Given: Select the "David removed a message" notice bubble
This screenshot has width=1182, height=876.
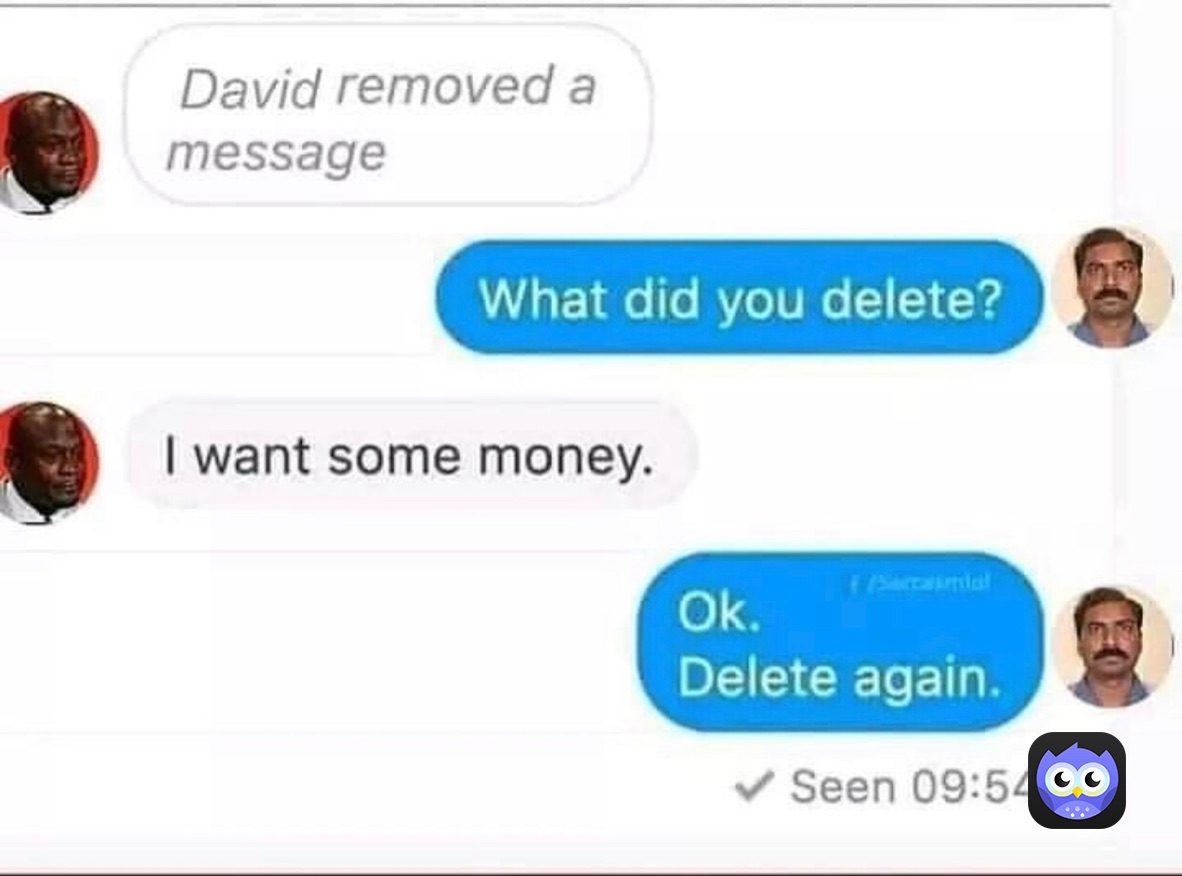Looking at the screenshot, I should 387,115.
